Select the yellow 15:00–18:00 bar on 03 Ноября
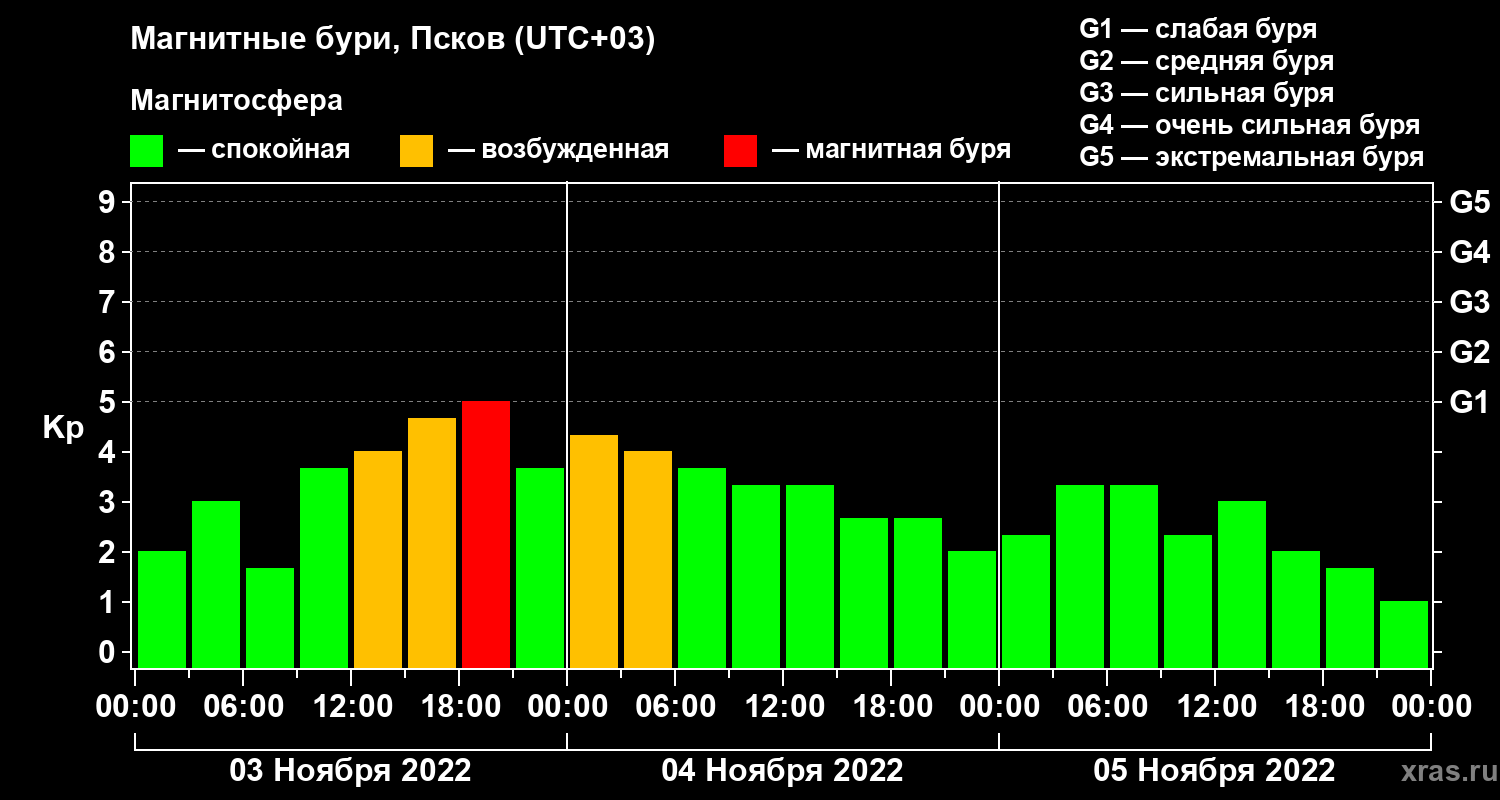This screenshot has width=1500, height=800. coord(432,543)
